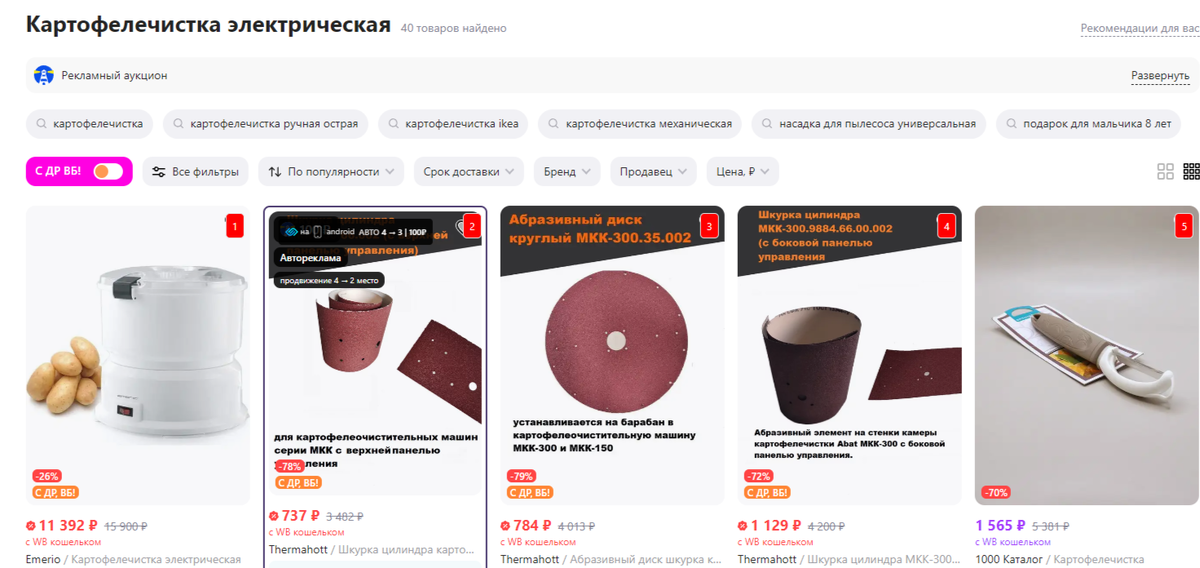Open the 'Бренд' filter dropdown

567,172
